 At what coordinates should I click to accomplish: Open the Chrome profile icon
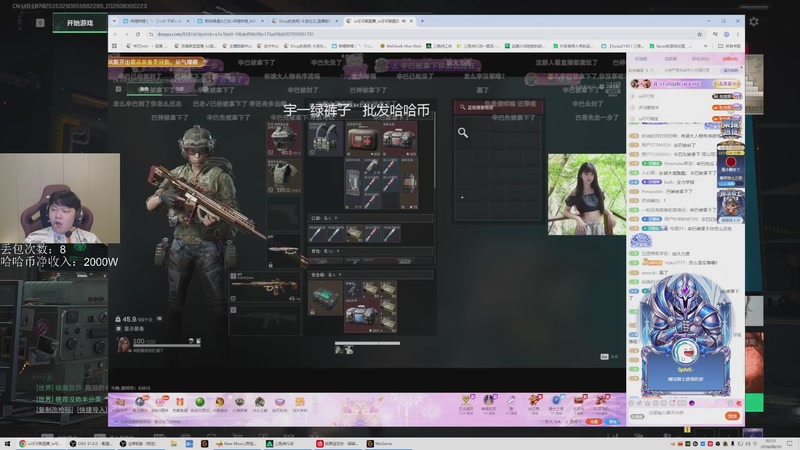click(726, 34)
